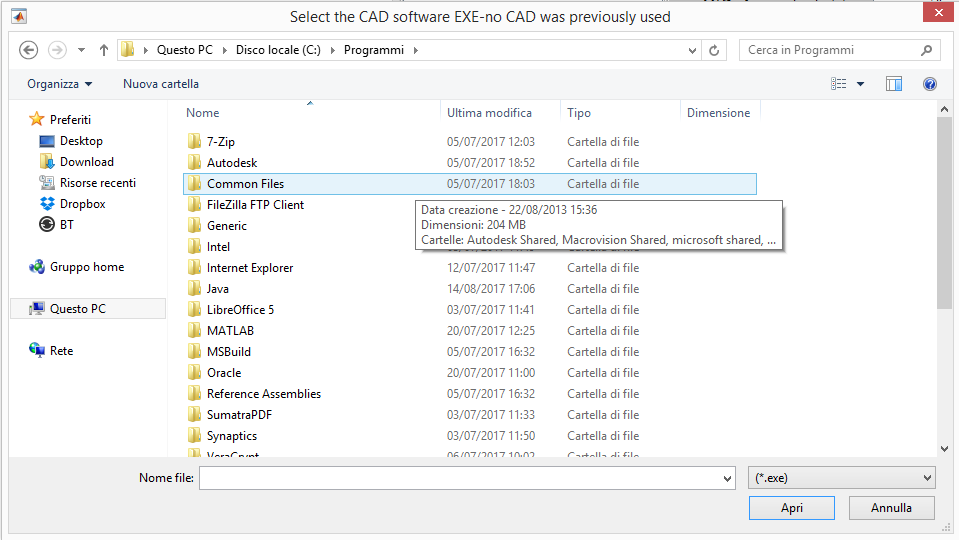This screenshot has height=540, width=959.
Task: Select the Generic folder icon
Action: (194, 226)
